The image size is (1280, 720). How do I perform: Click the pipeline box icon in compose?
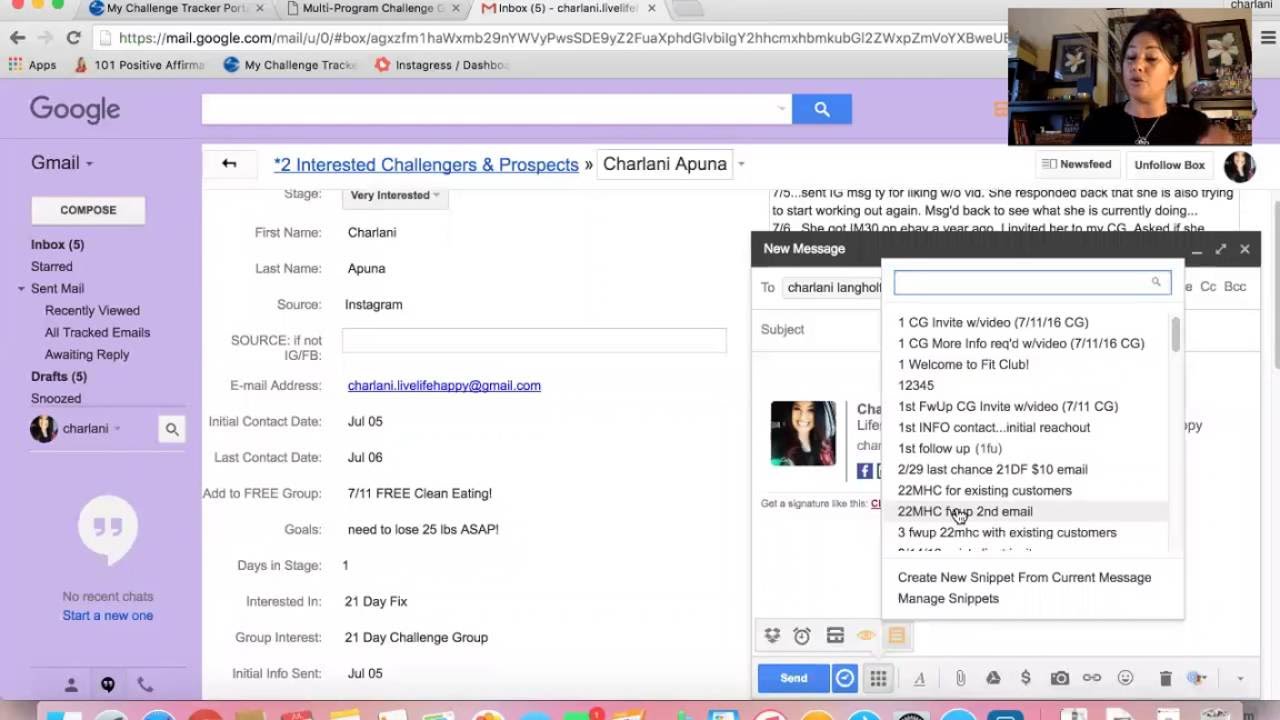[835, 636]
